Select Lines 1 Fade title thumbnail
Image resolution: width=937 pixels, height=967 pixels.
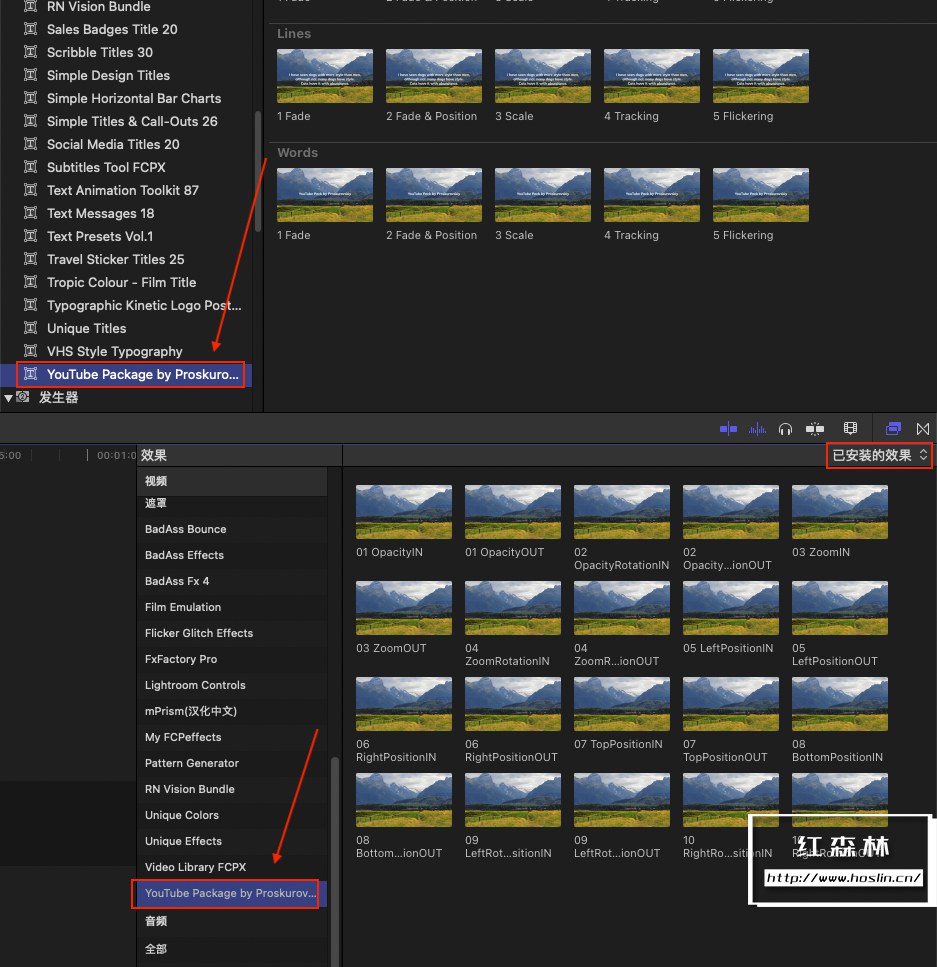324,76
